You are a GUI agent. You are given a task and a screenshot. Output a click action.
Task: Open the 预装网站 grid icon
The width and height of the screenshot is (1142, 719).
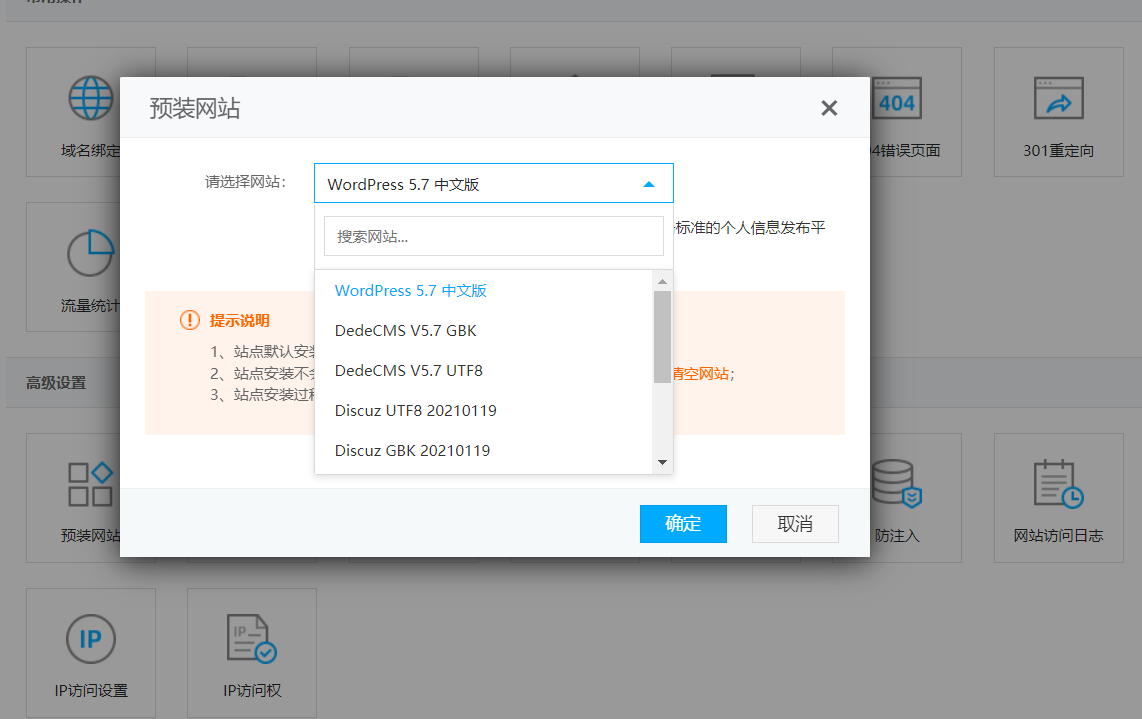(x=90, y=484)
